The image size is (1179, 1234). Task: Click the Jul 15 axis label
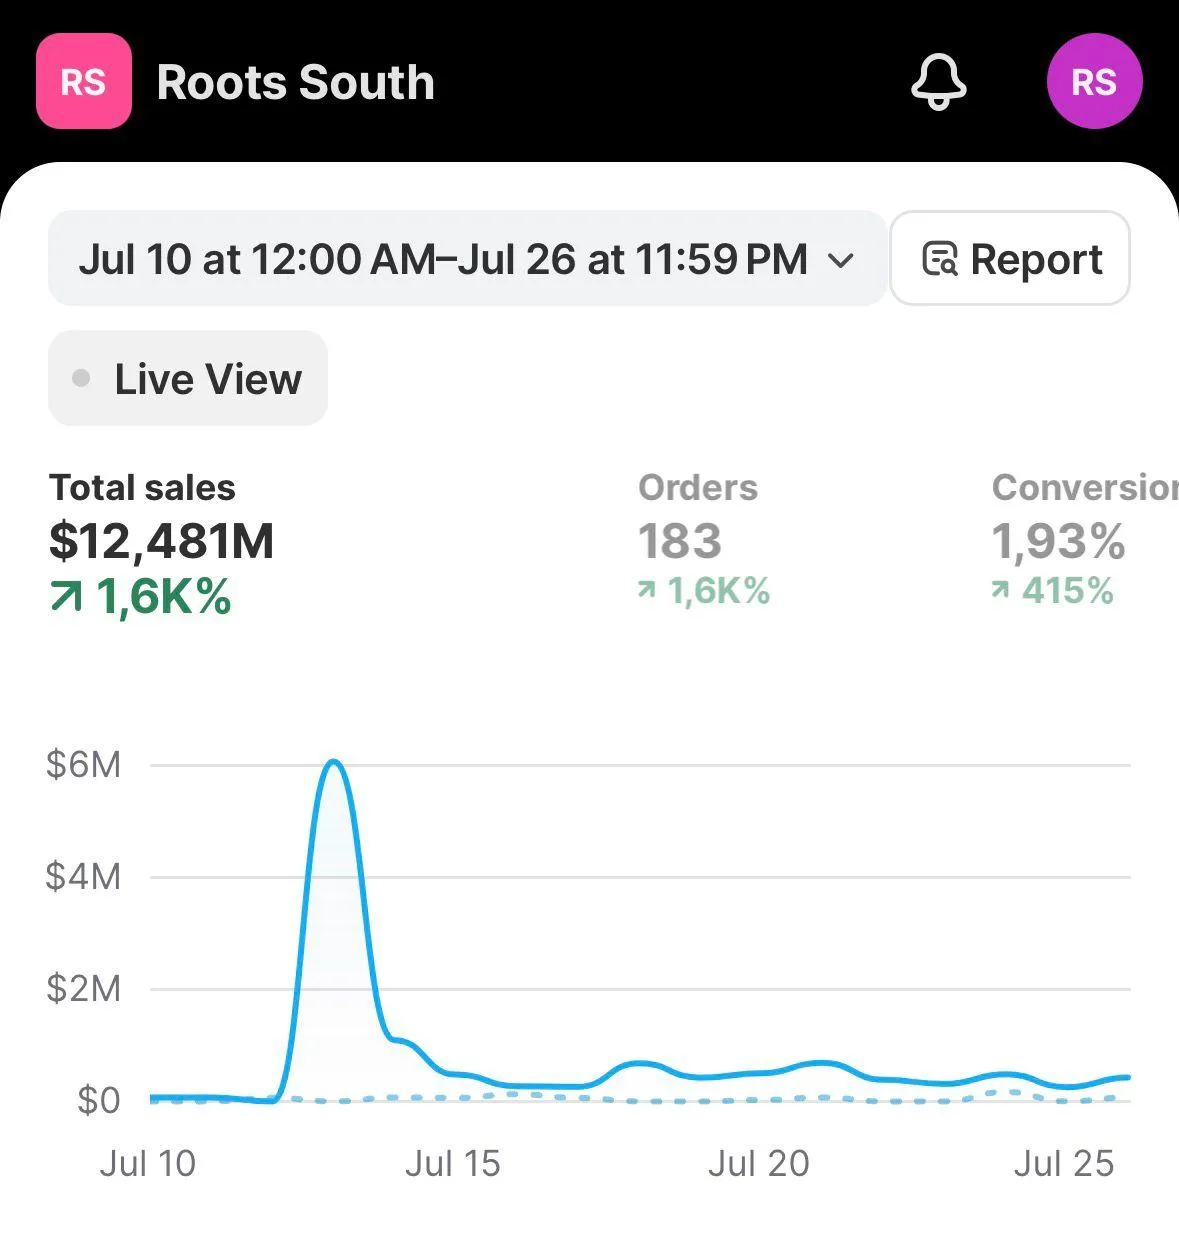tap(452, 1163)
